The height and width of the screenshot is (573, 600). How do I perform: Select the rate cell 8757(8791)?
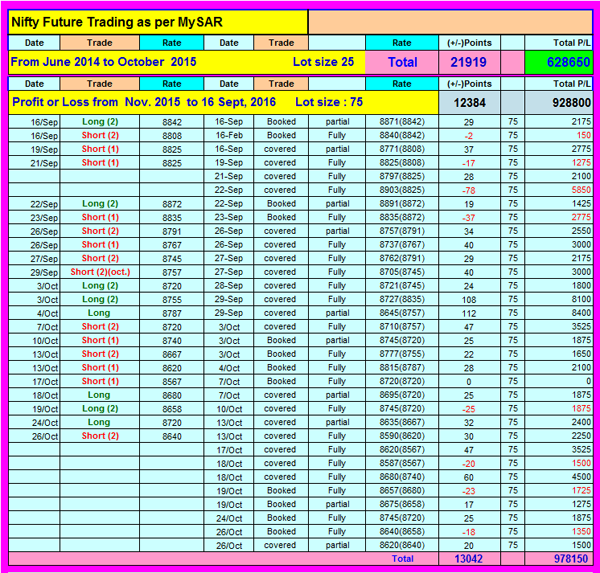click(x=402, y=231)
